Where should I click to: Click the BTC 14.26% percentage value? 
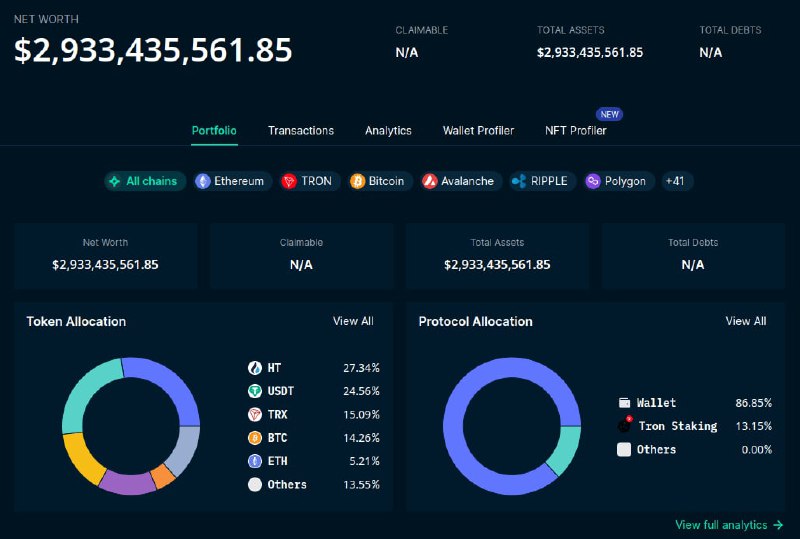[x=361, y=438]
